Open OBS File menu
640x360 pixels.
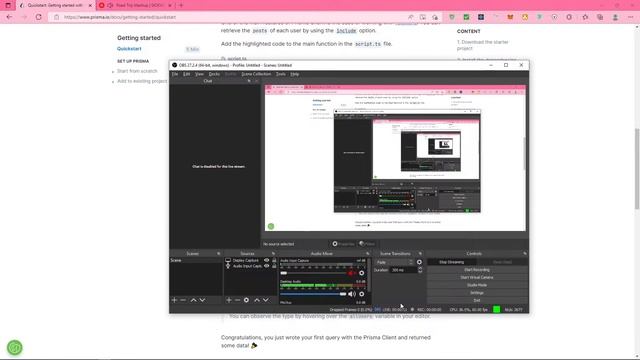pos(175,74)
